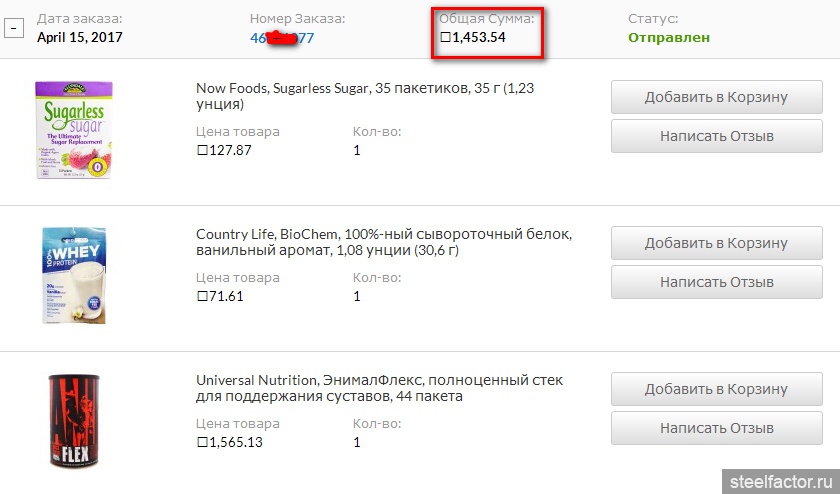Add Sugarless Sugar to cart with Добавить в Корзину
840x494 pixels.
pos(717,97)
